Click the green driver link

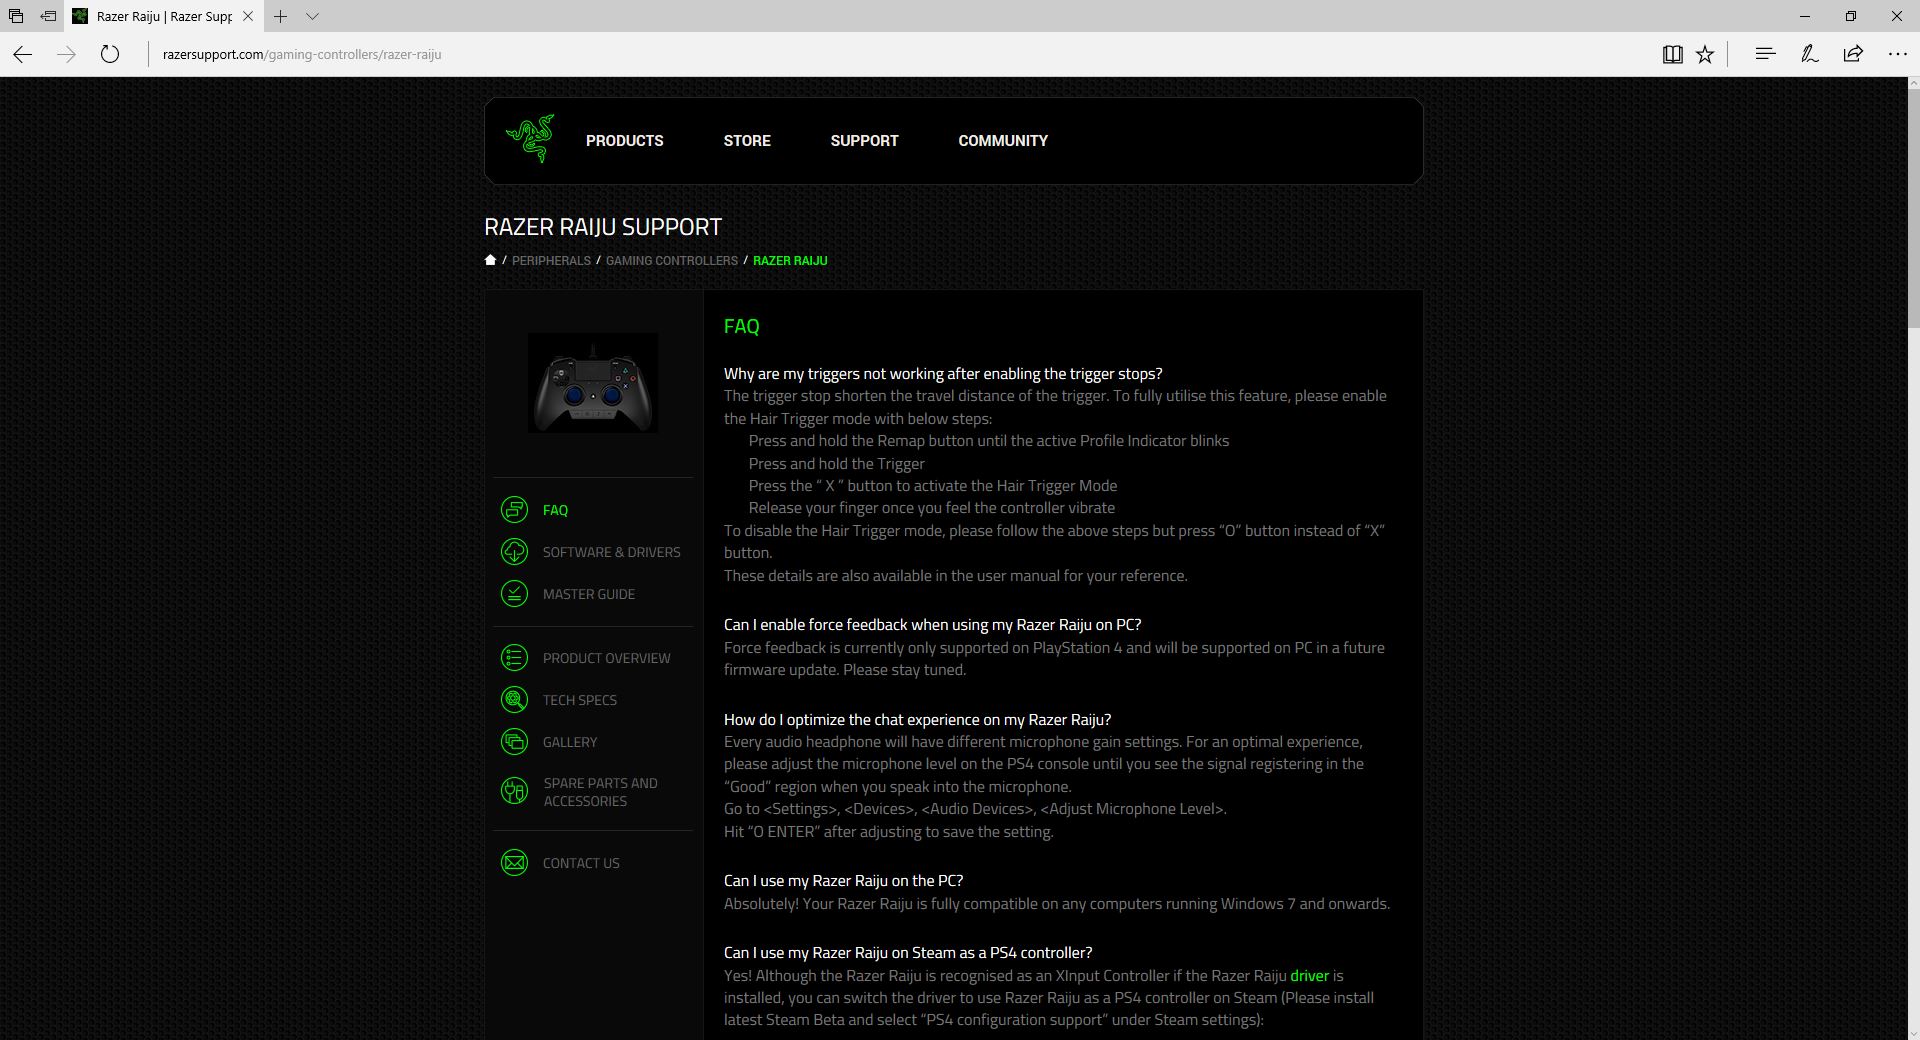point(1309,976)
